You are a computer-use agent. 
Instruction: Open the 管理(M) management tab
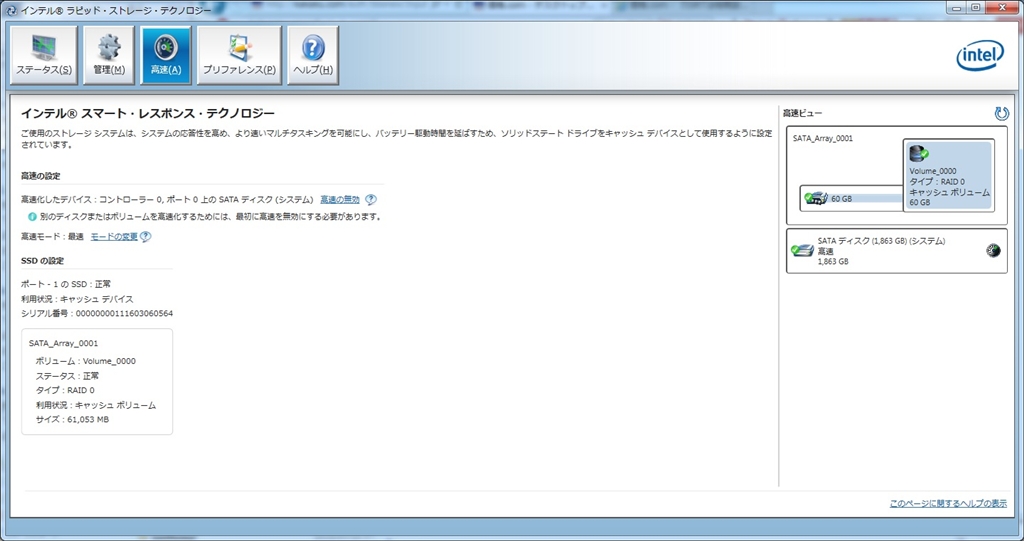[x=109, y=56]
